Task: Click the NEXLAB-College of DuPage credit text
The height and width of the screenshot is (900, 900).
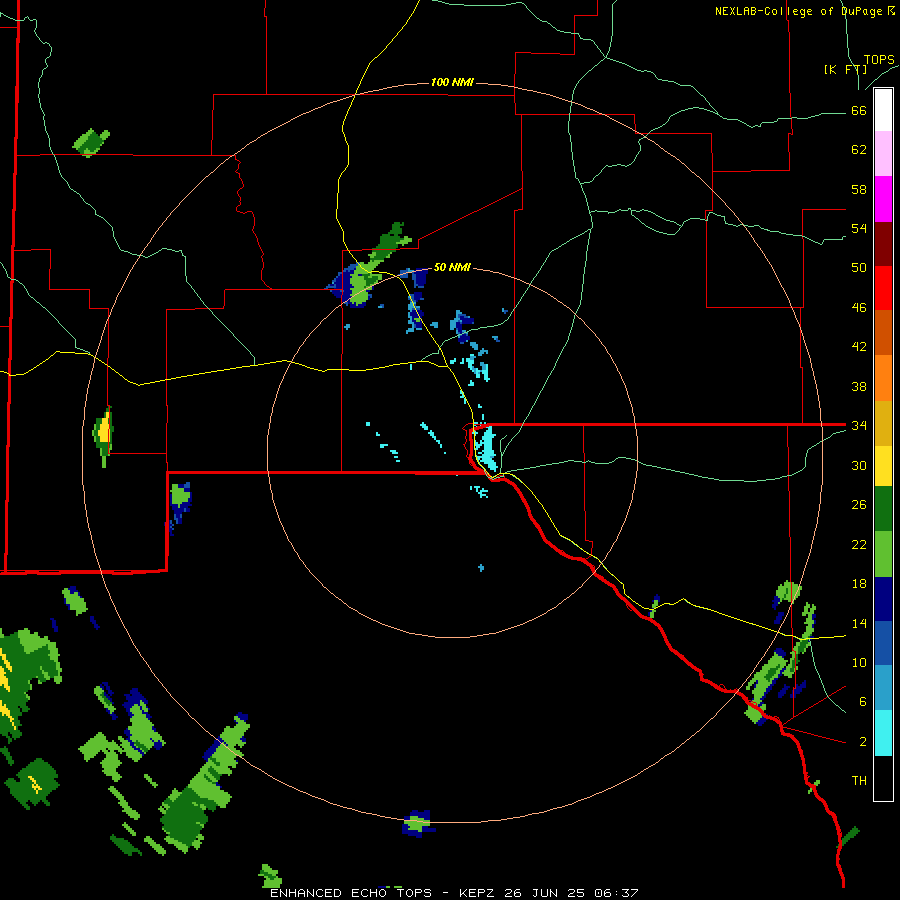Action: tap(804, 11)
